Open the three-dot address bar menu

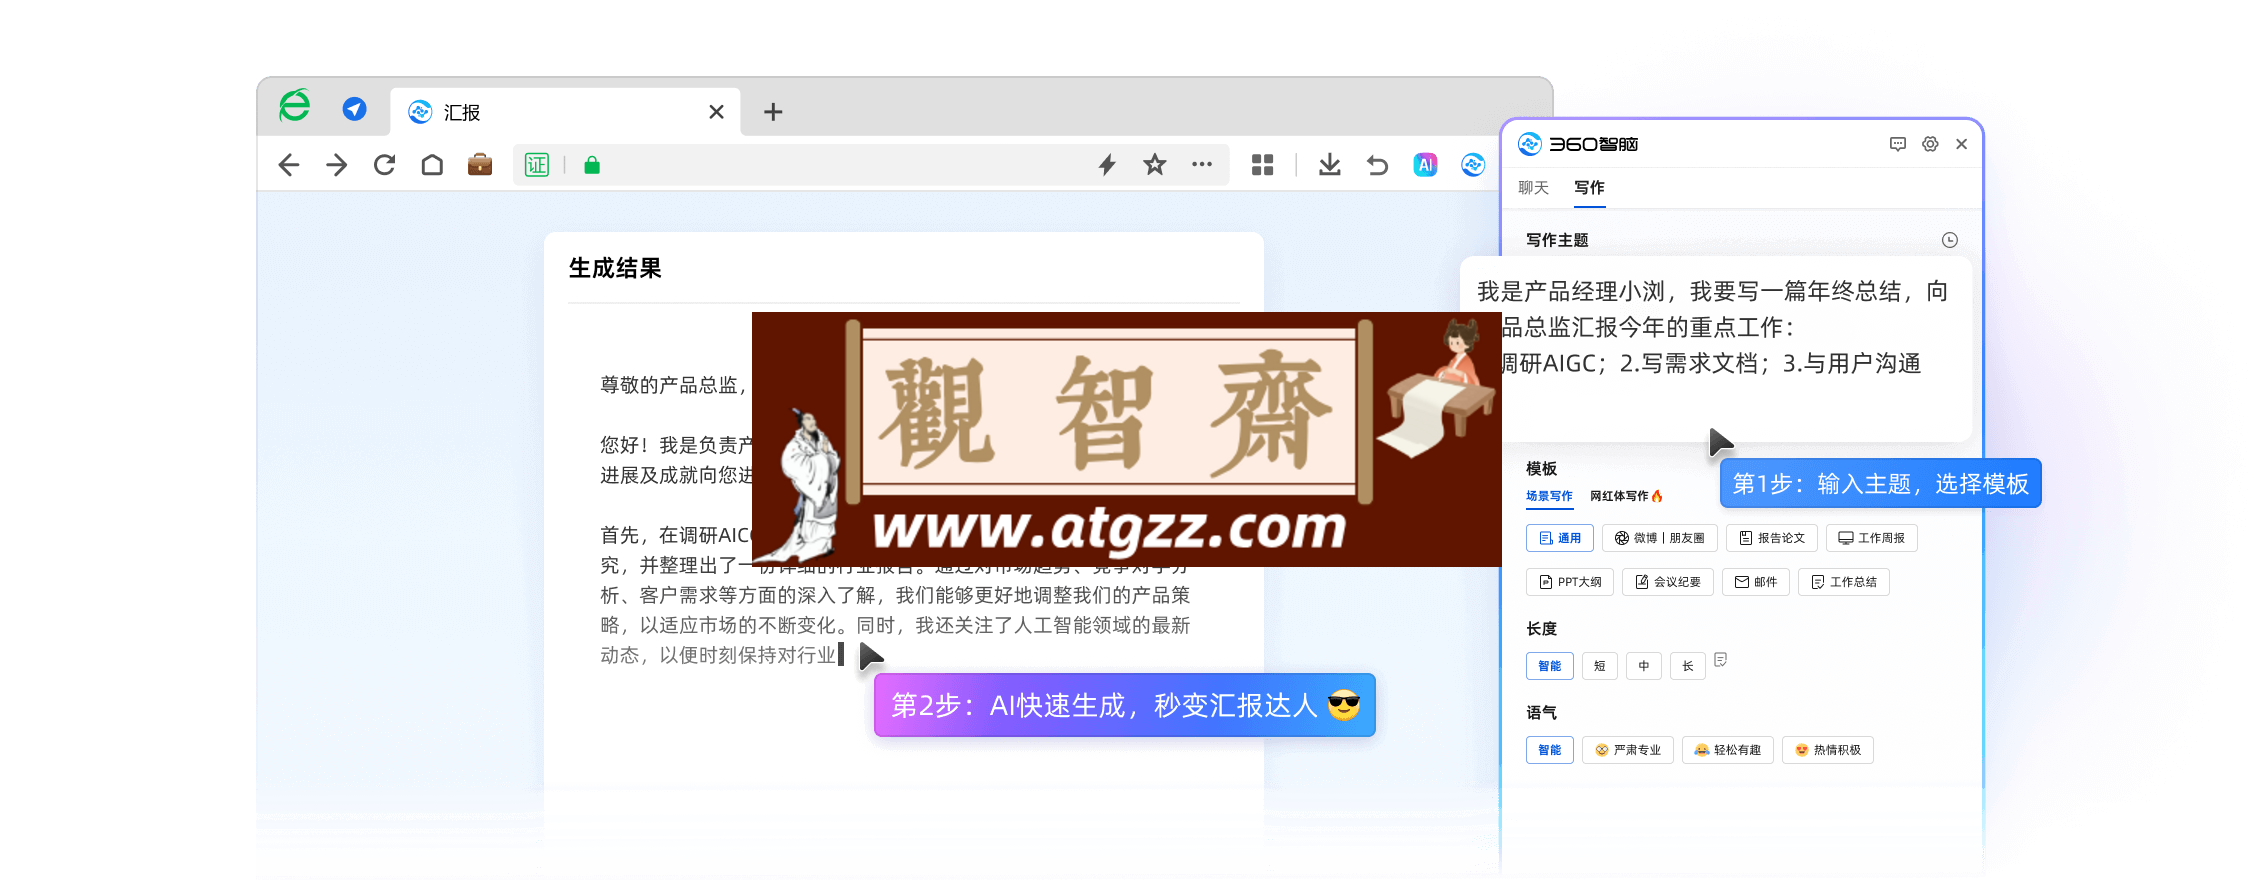[x=1202, y=164]
